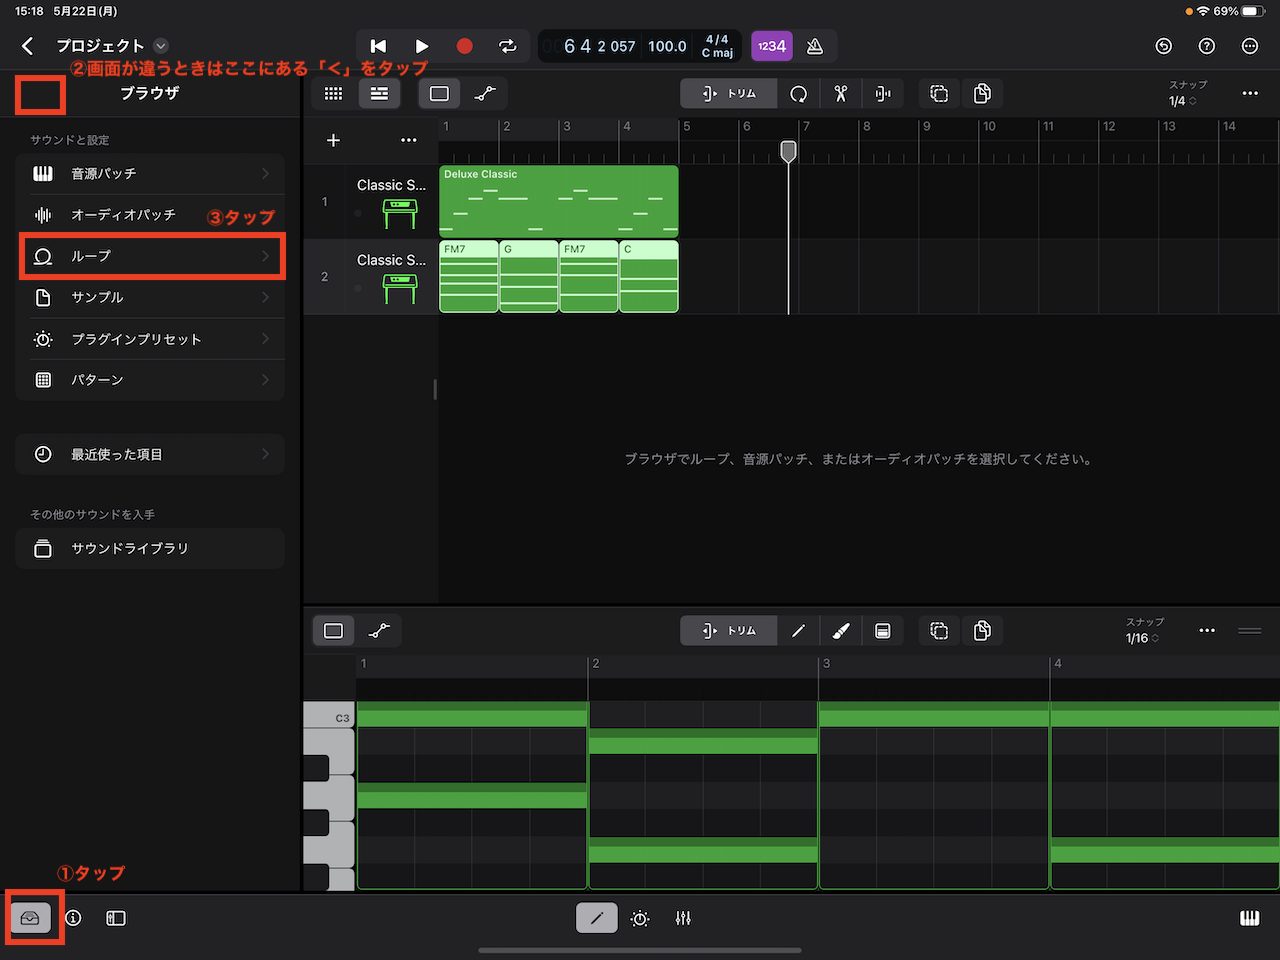Open the Plug-ins dial icon
Screen dimensions: 1280x960
(x=640, y=918)
